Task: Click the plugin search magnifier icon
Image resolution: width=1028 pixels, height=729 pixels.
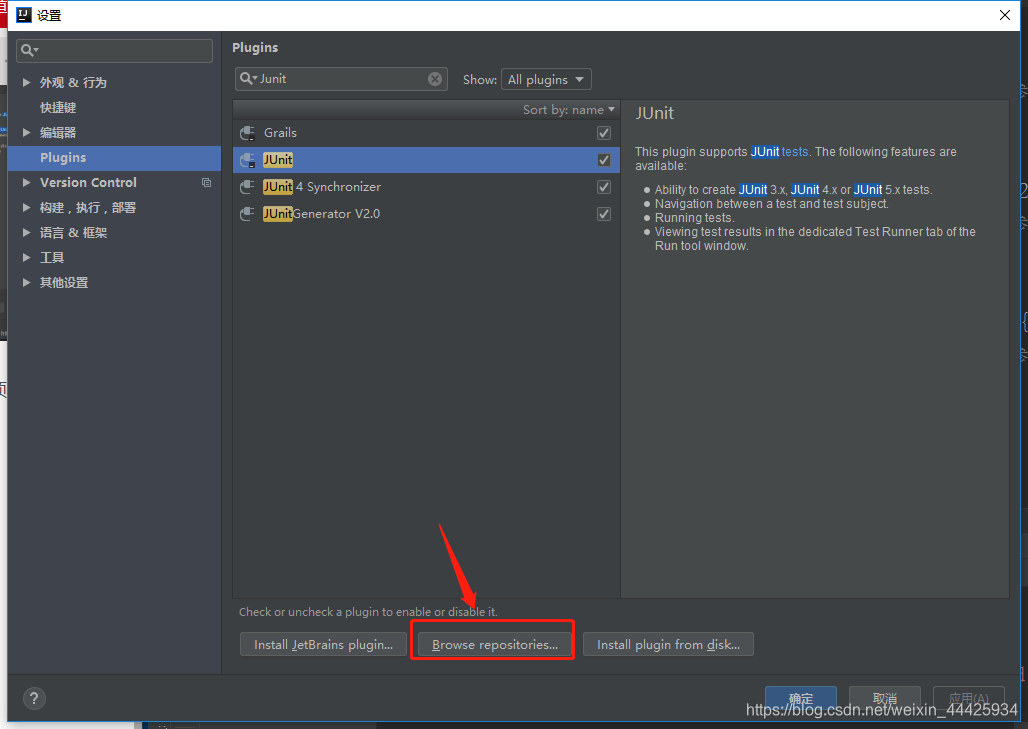Action: [248, 79]
